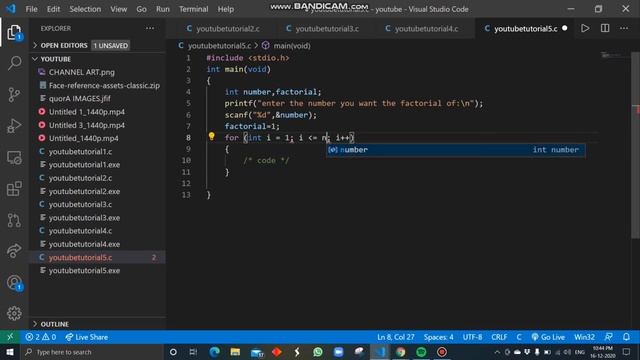Open Untitled 1_1440p.mp4 file
This screenshot has width=640, height=360.
pos(97,112)
